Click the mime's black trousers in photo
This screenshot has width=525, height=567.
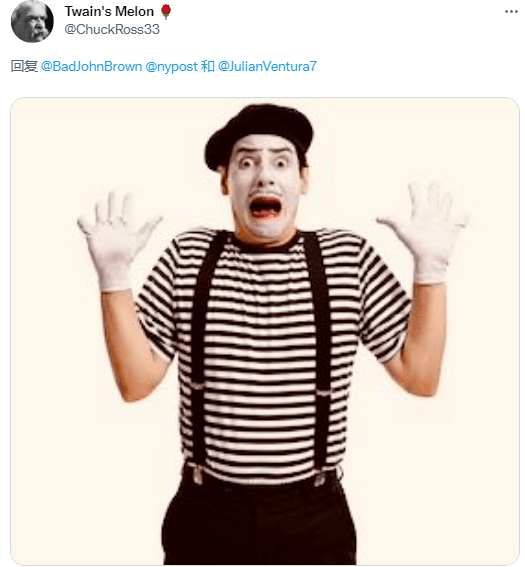click(x=259, y=521)
